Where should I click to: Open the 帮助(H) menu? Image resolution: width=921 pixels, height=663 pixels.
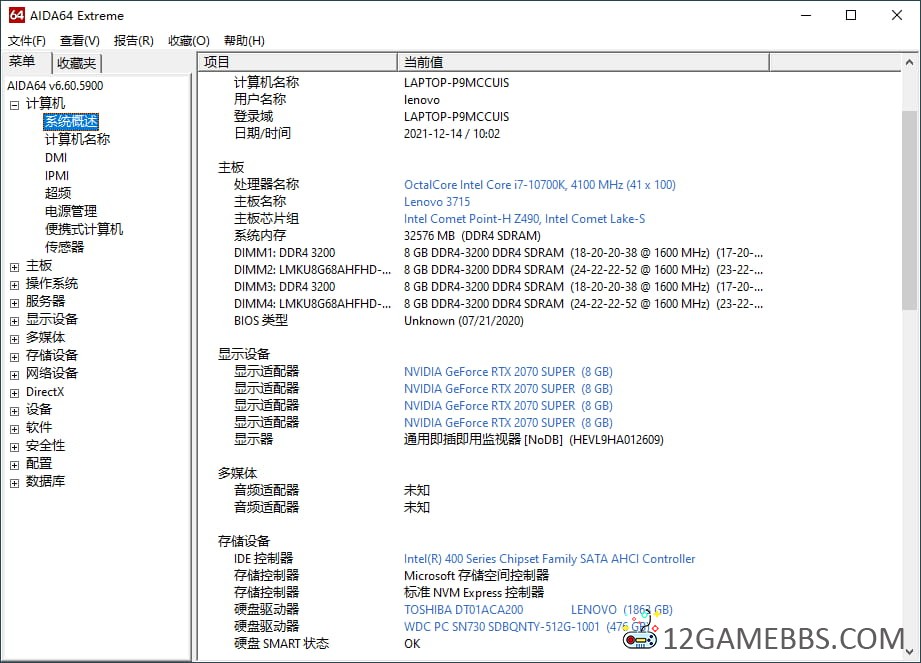pyautogui.click(x=244, y=41)
